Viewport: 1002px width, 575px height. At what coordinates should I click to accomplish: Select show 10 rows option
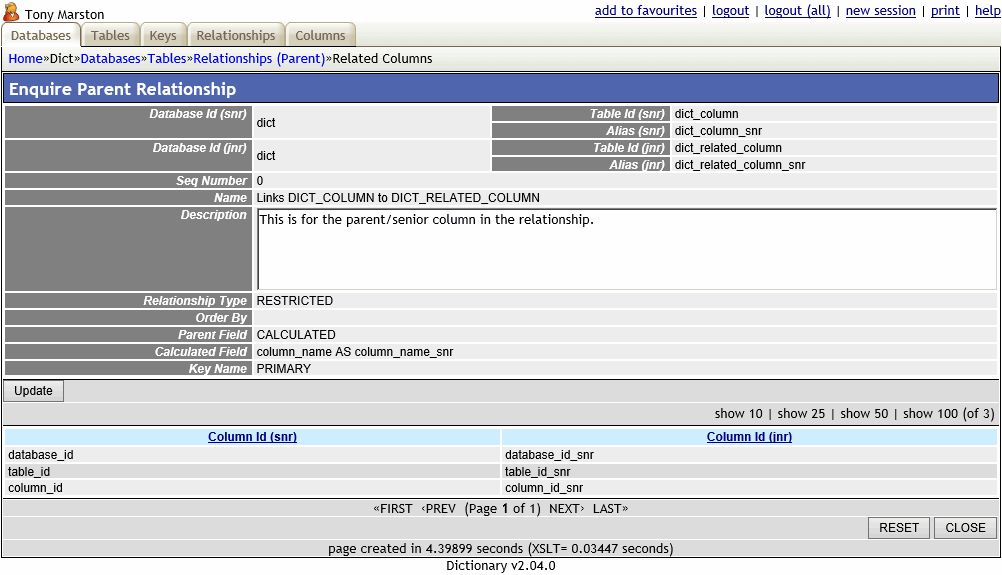point(738,414)
